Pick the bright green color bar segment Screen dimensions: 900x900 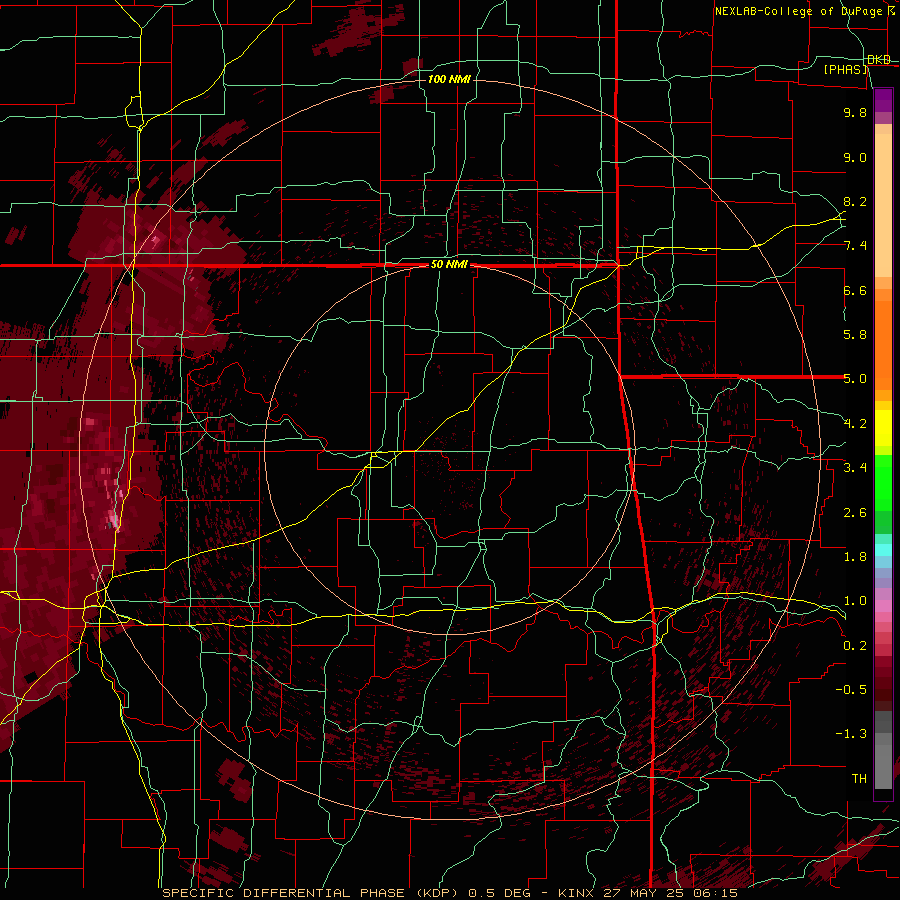coord(883,483)
